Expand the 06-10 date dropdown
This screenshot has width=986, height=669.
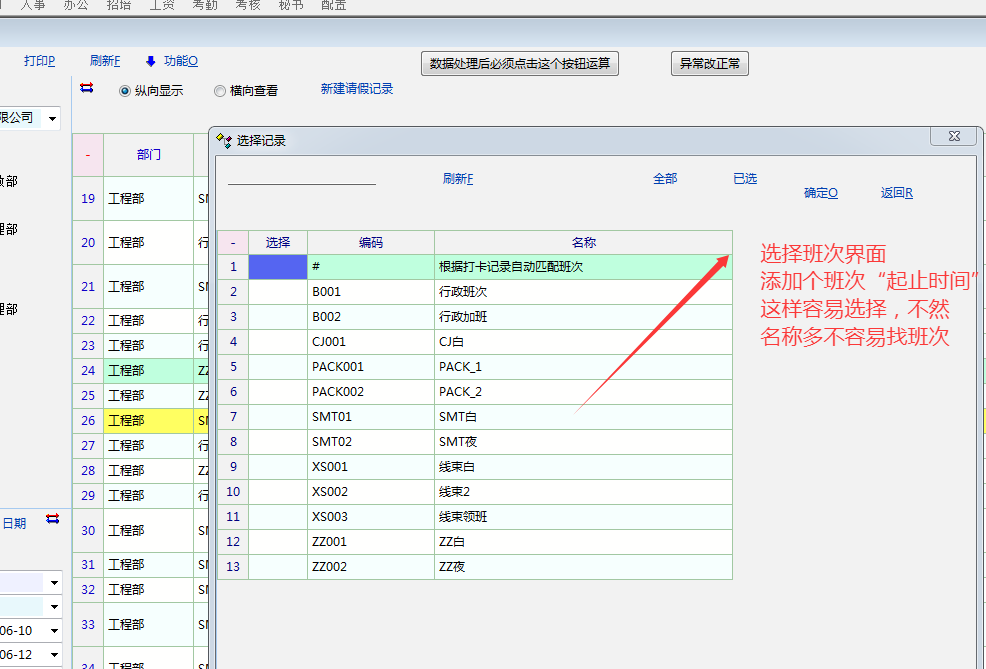[54, 631]
